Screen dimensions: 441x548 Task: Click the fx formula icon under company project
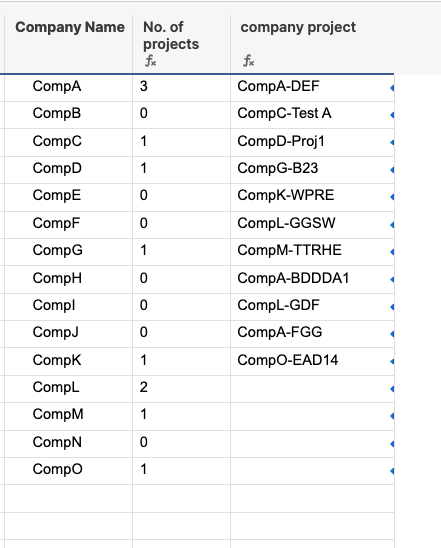248,61
